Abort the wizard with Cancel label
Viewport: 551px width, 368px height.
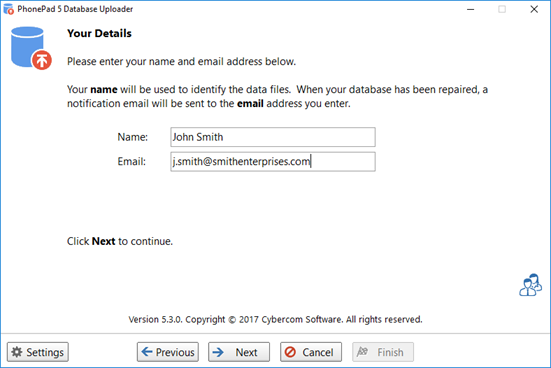tap(318, 352)
